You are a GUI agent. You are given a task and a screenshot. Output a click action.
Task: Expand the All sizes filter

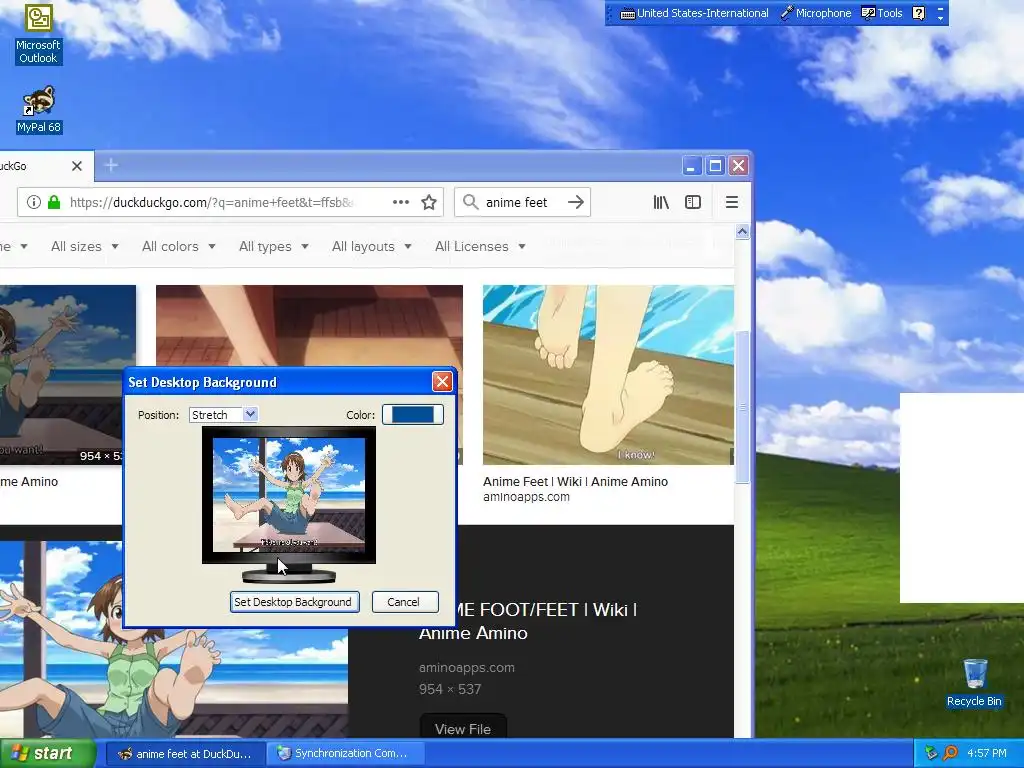pos(85,247)
